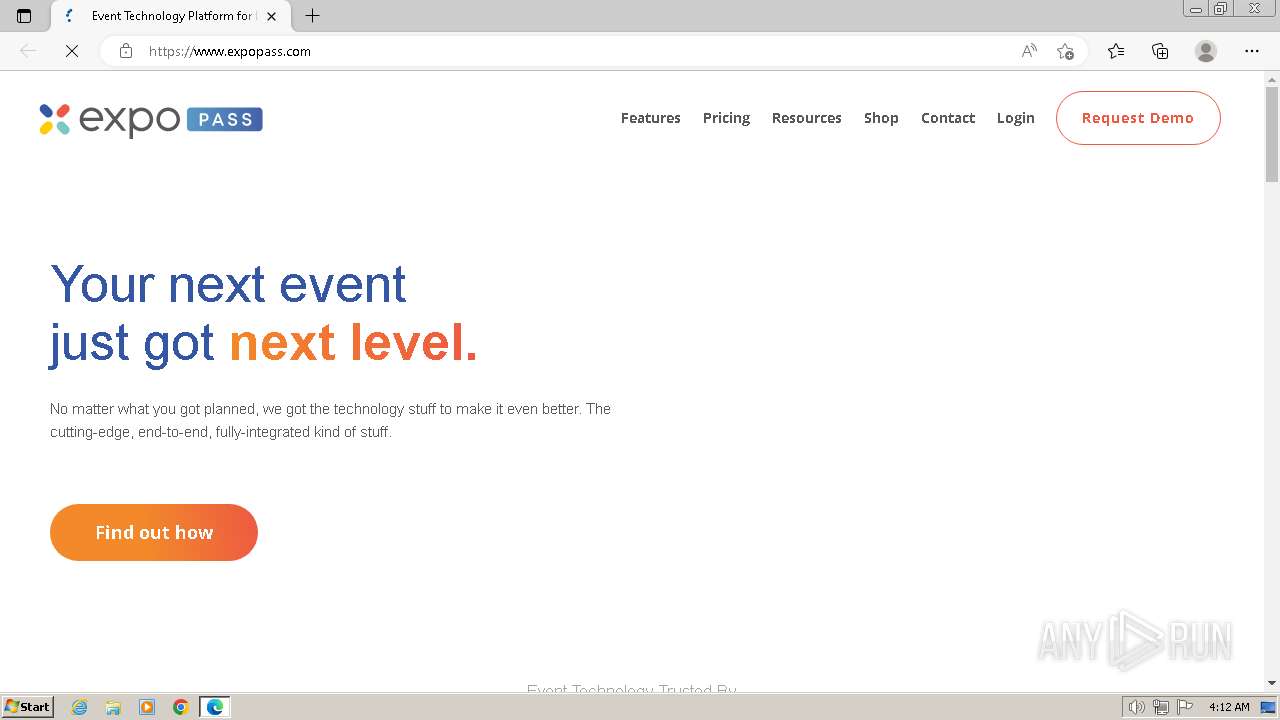This screenshot has height=720, width=1280.
Task: Open browser Collections
Action: (x=1160, y=51)
